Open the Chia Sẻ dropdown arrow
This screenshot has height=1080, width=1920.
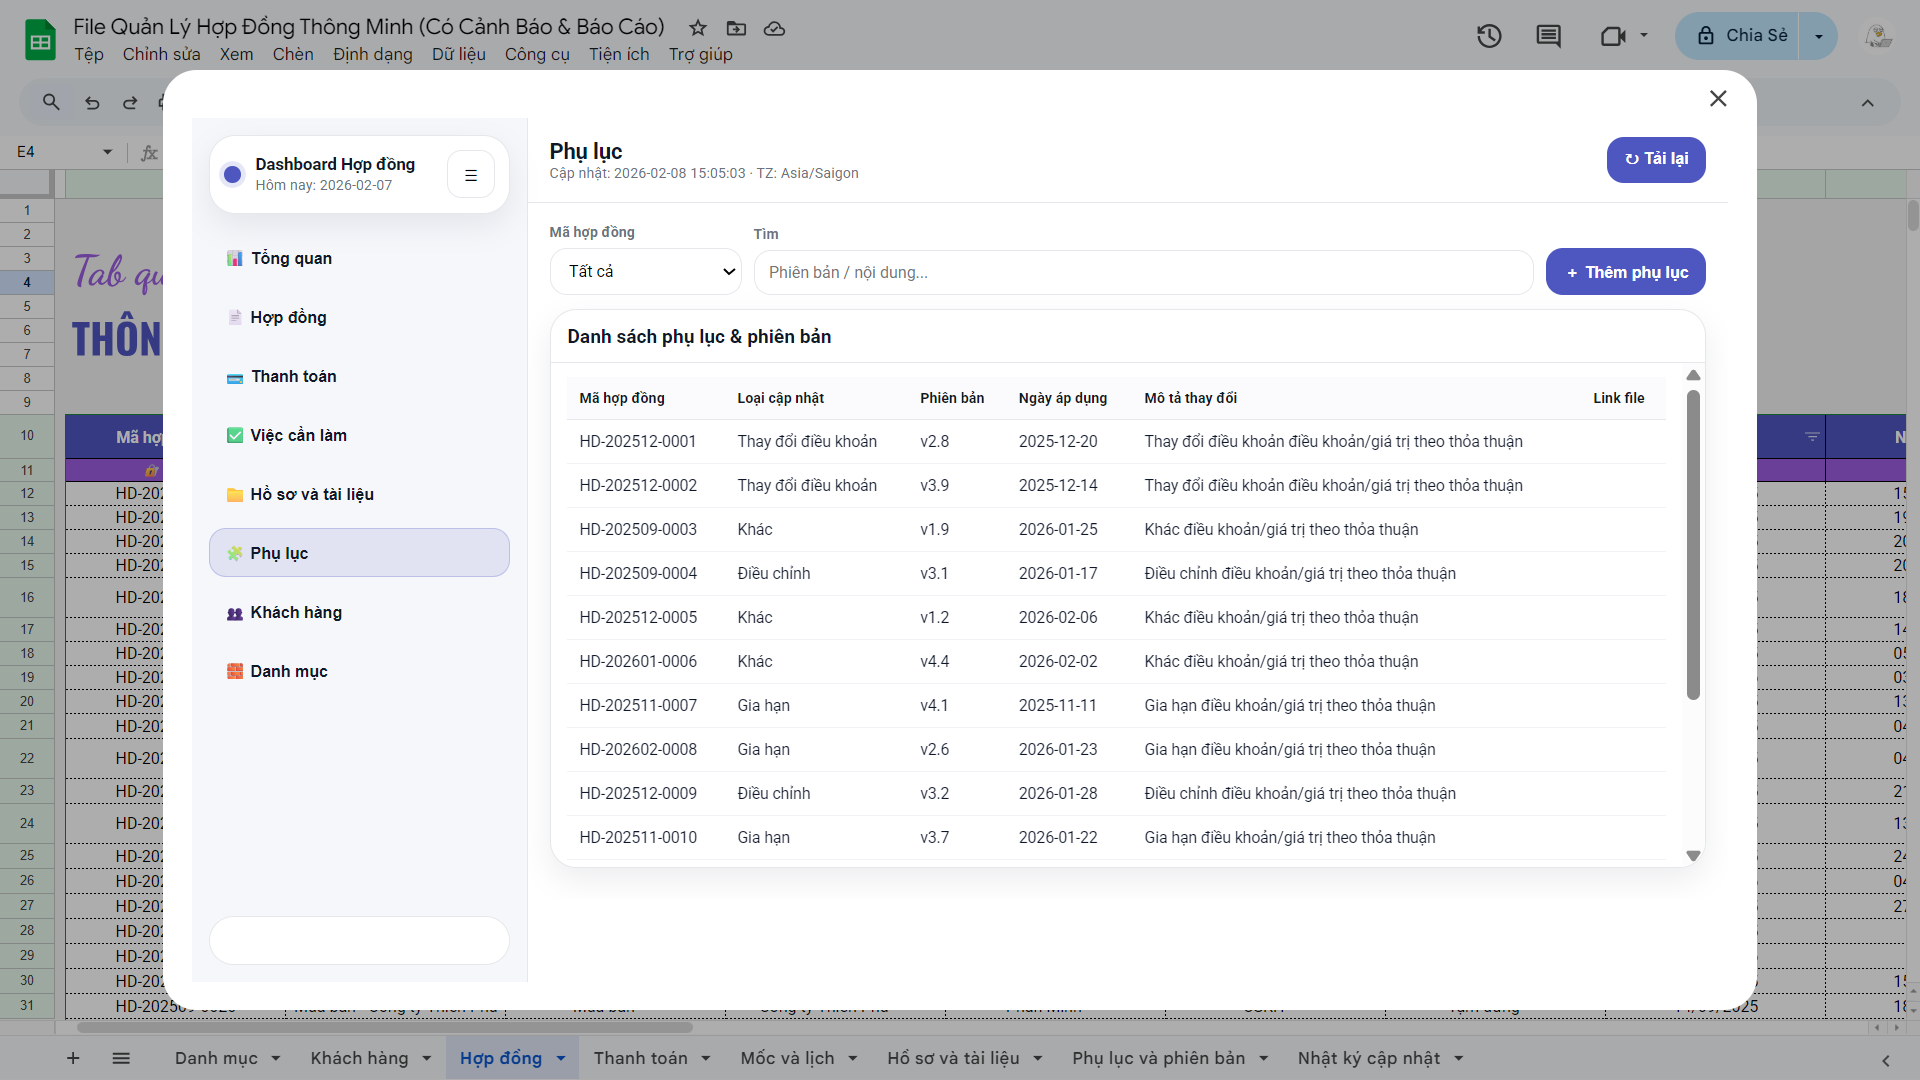pos(1818,36)
